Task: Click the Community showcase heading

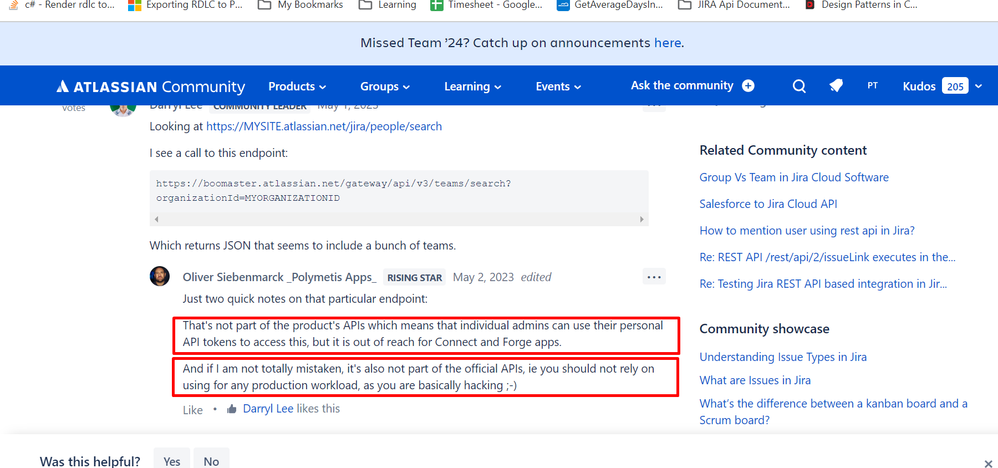Action: (764, 329)
